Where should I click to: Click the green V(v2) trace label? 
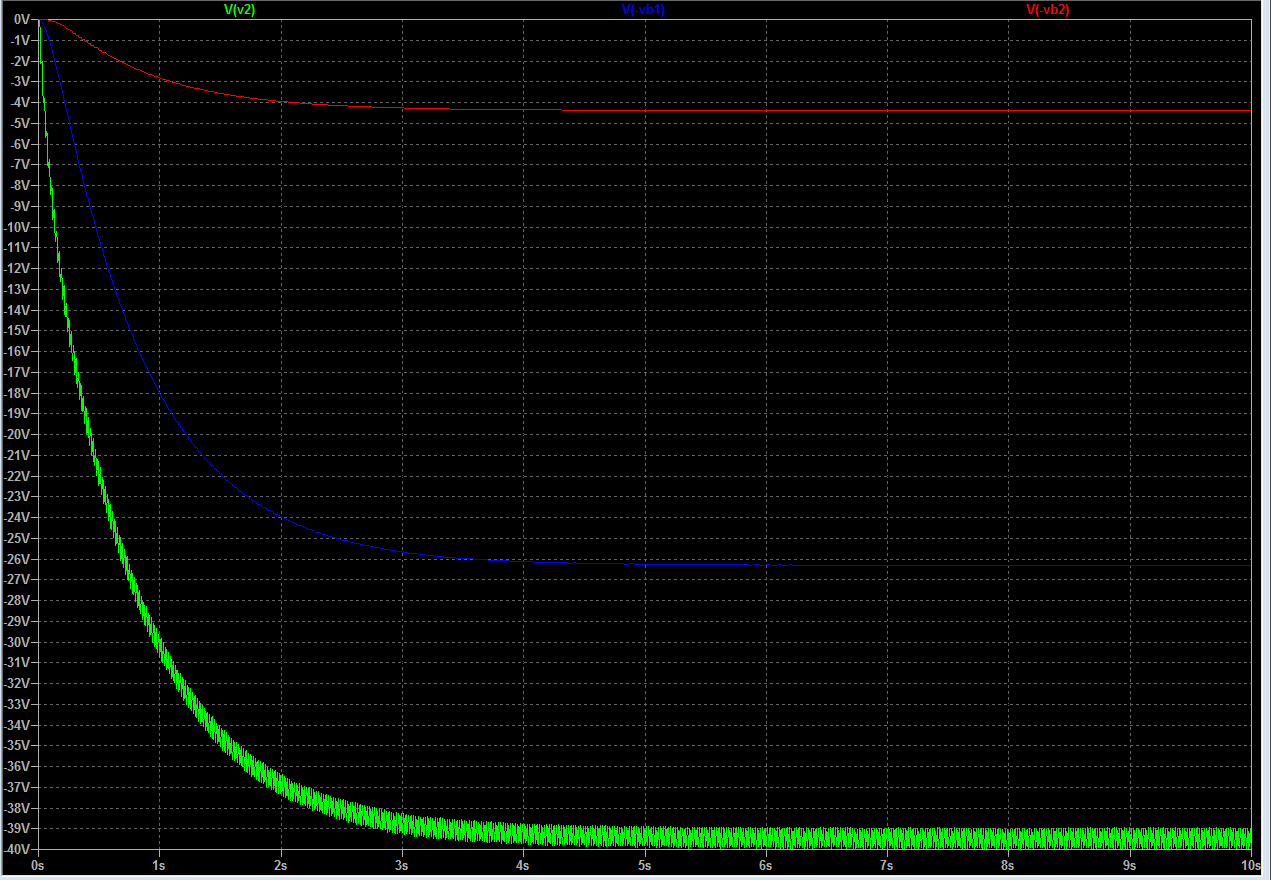[240, 9]
